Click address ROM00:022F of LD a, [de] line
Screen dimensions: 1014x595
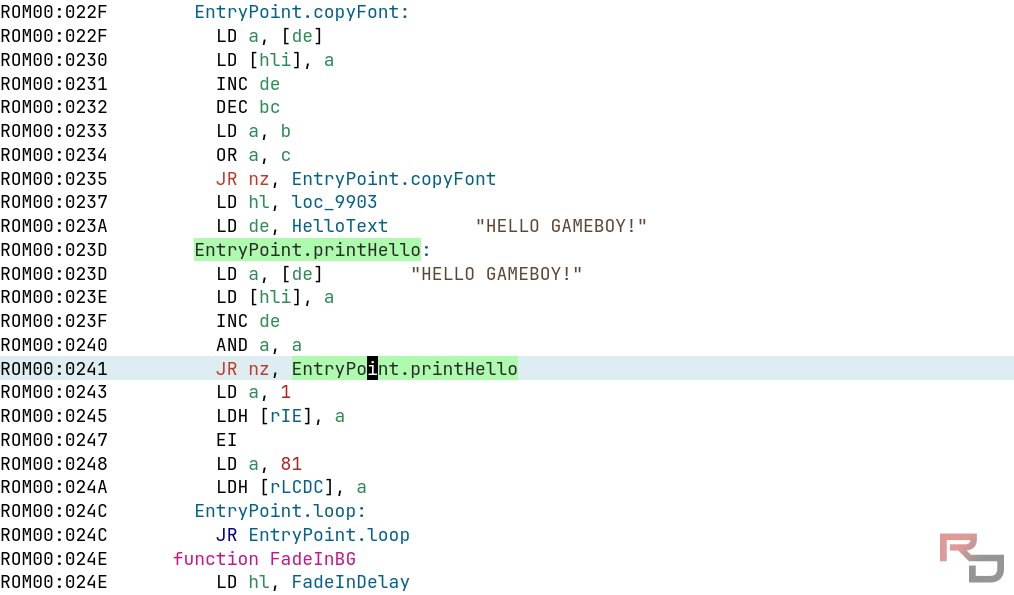pyautogui.click(x=54, y=36)
